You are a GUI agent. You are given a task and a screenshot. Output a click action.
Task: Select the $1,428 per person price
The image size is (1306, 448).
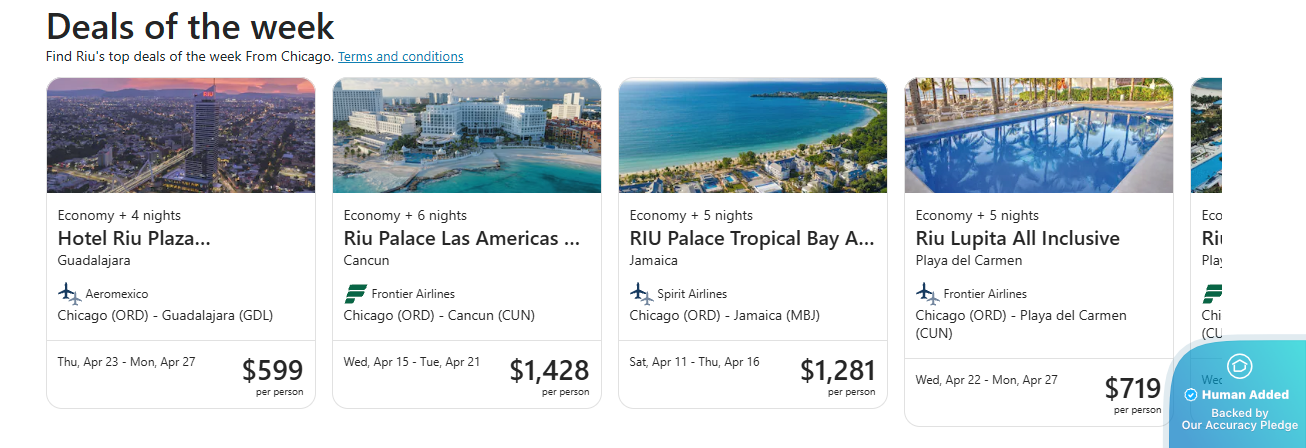(x=549, y=371)
